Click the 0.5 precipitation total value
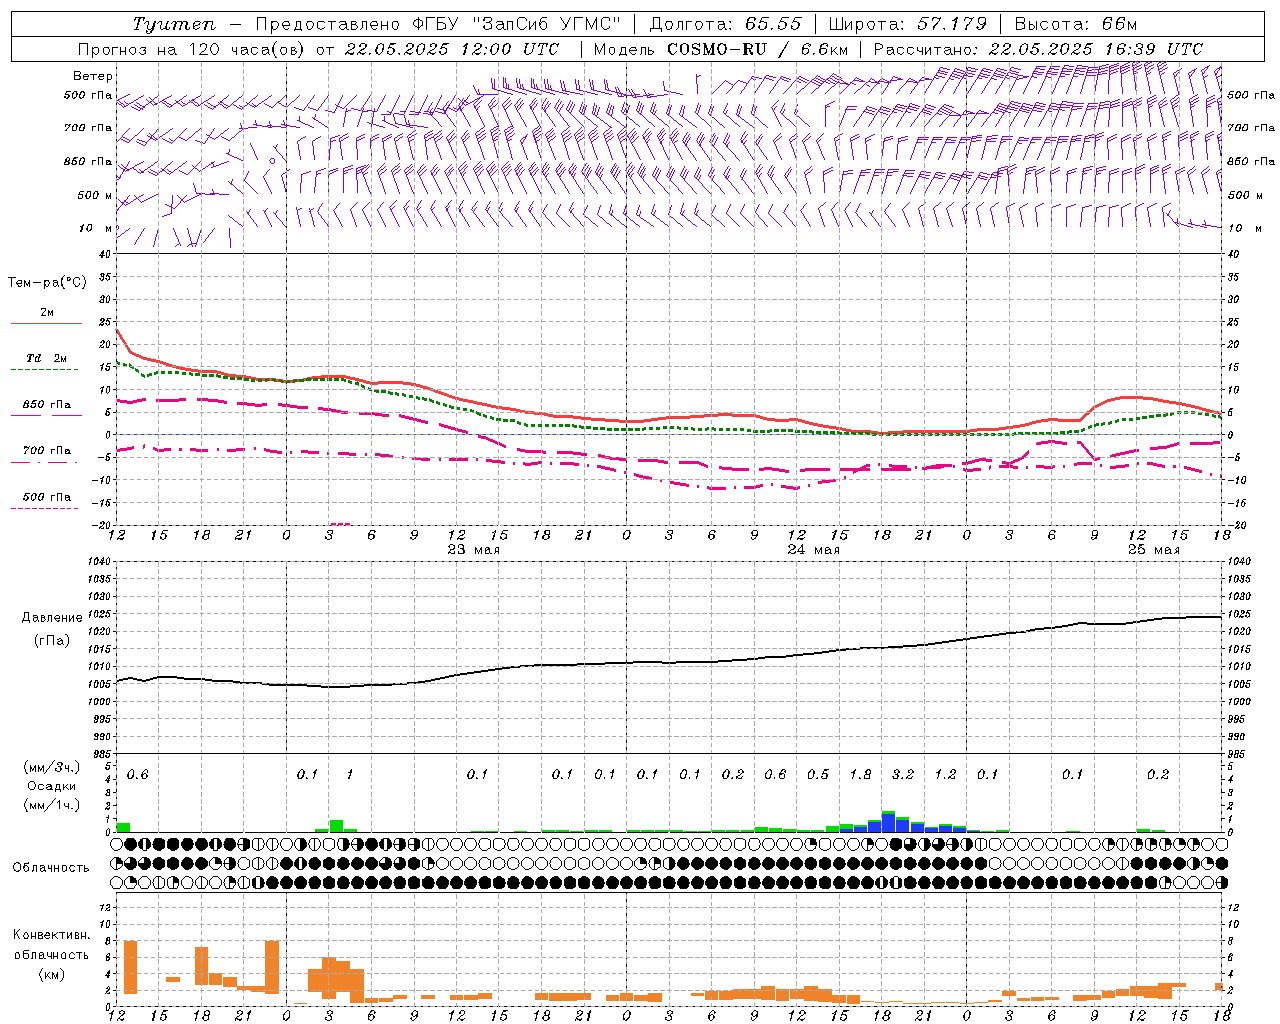The height and width of the screenshot is (1024, 1280). point(818,774)
